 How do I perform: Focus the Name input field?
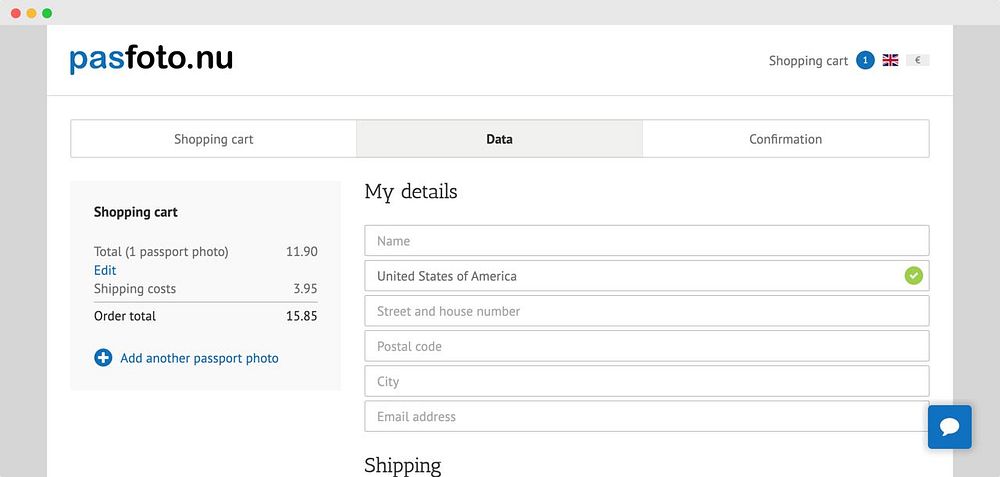pyautogui.click(x=646, y=241)
